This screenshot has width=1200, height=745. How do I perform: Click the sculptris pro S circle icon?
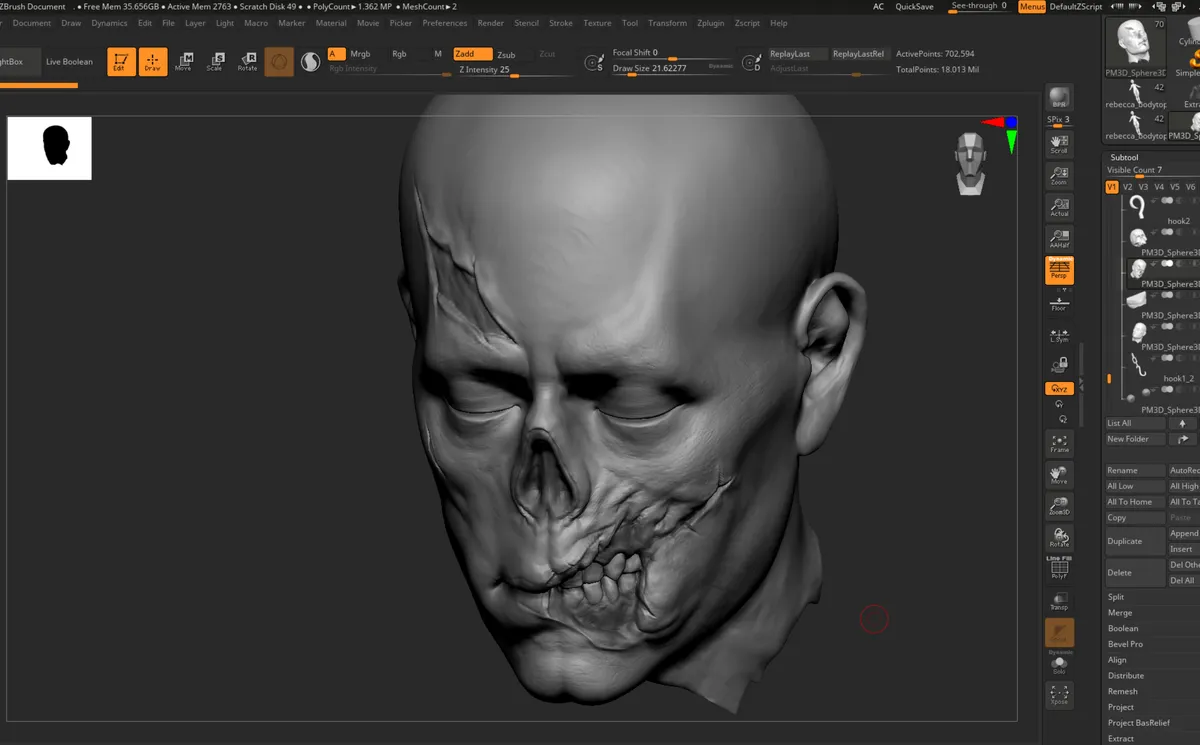click(x=310, y=62)
